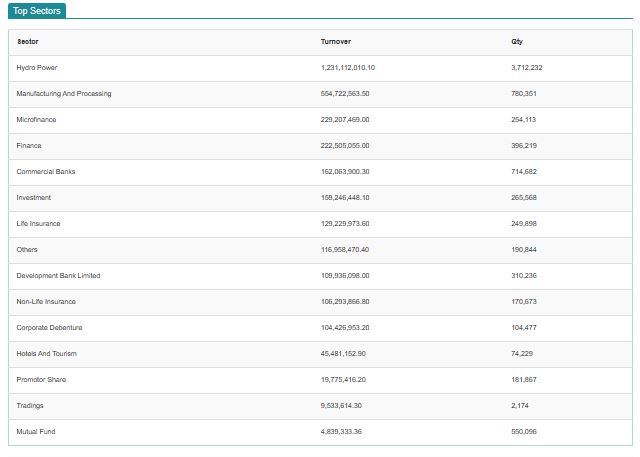Screen dimensions: 640x457
Task: Select Promotor Share sector name
Action: tap(41, 380)
